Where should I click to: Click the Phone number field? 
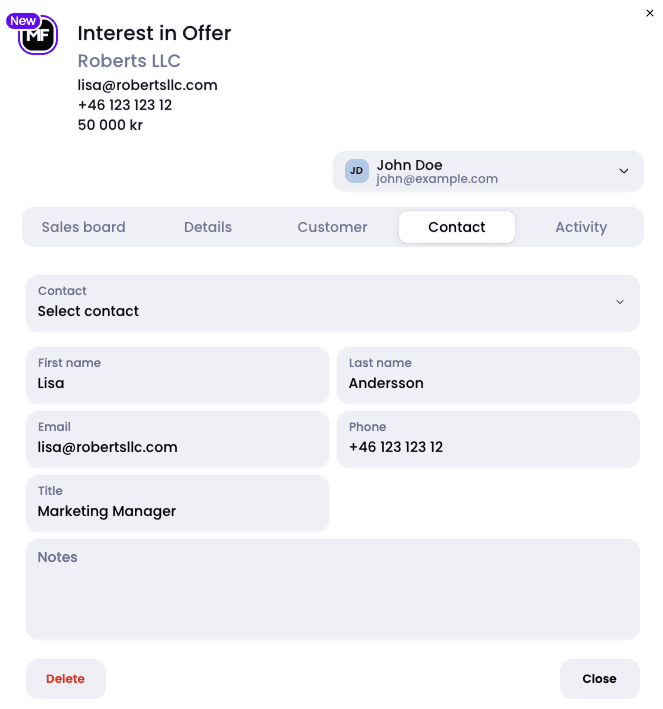coord(488,447)
